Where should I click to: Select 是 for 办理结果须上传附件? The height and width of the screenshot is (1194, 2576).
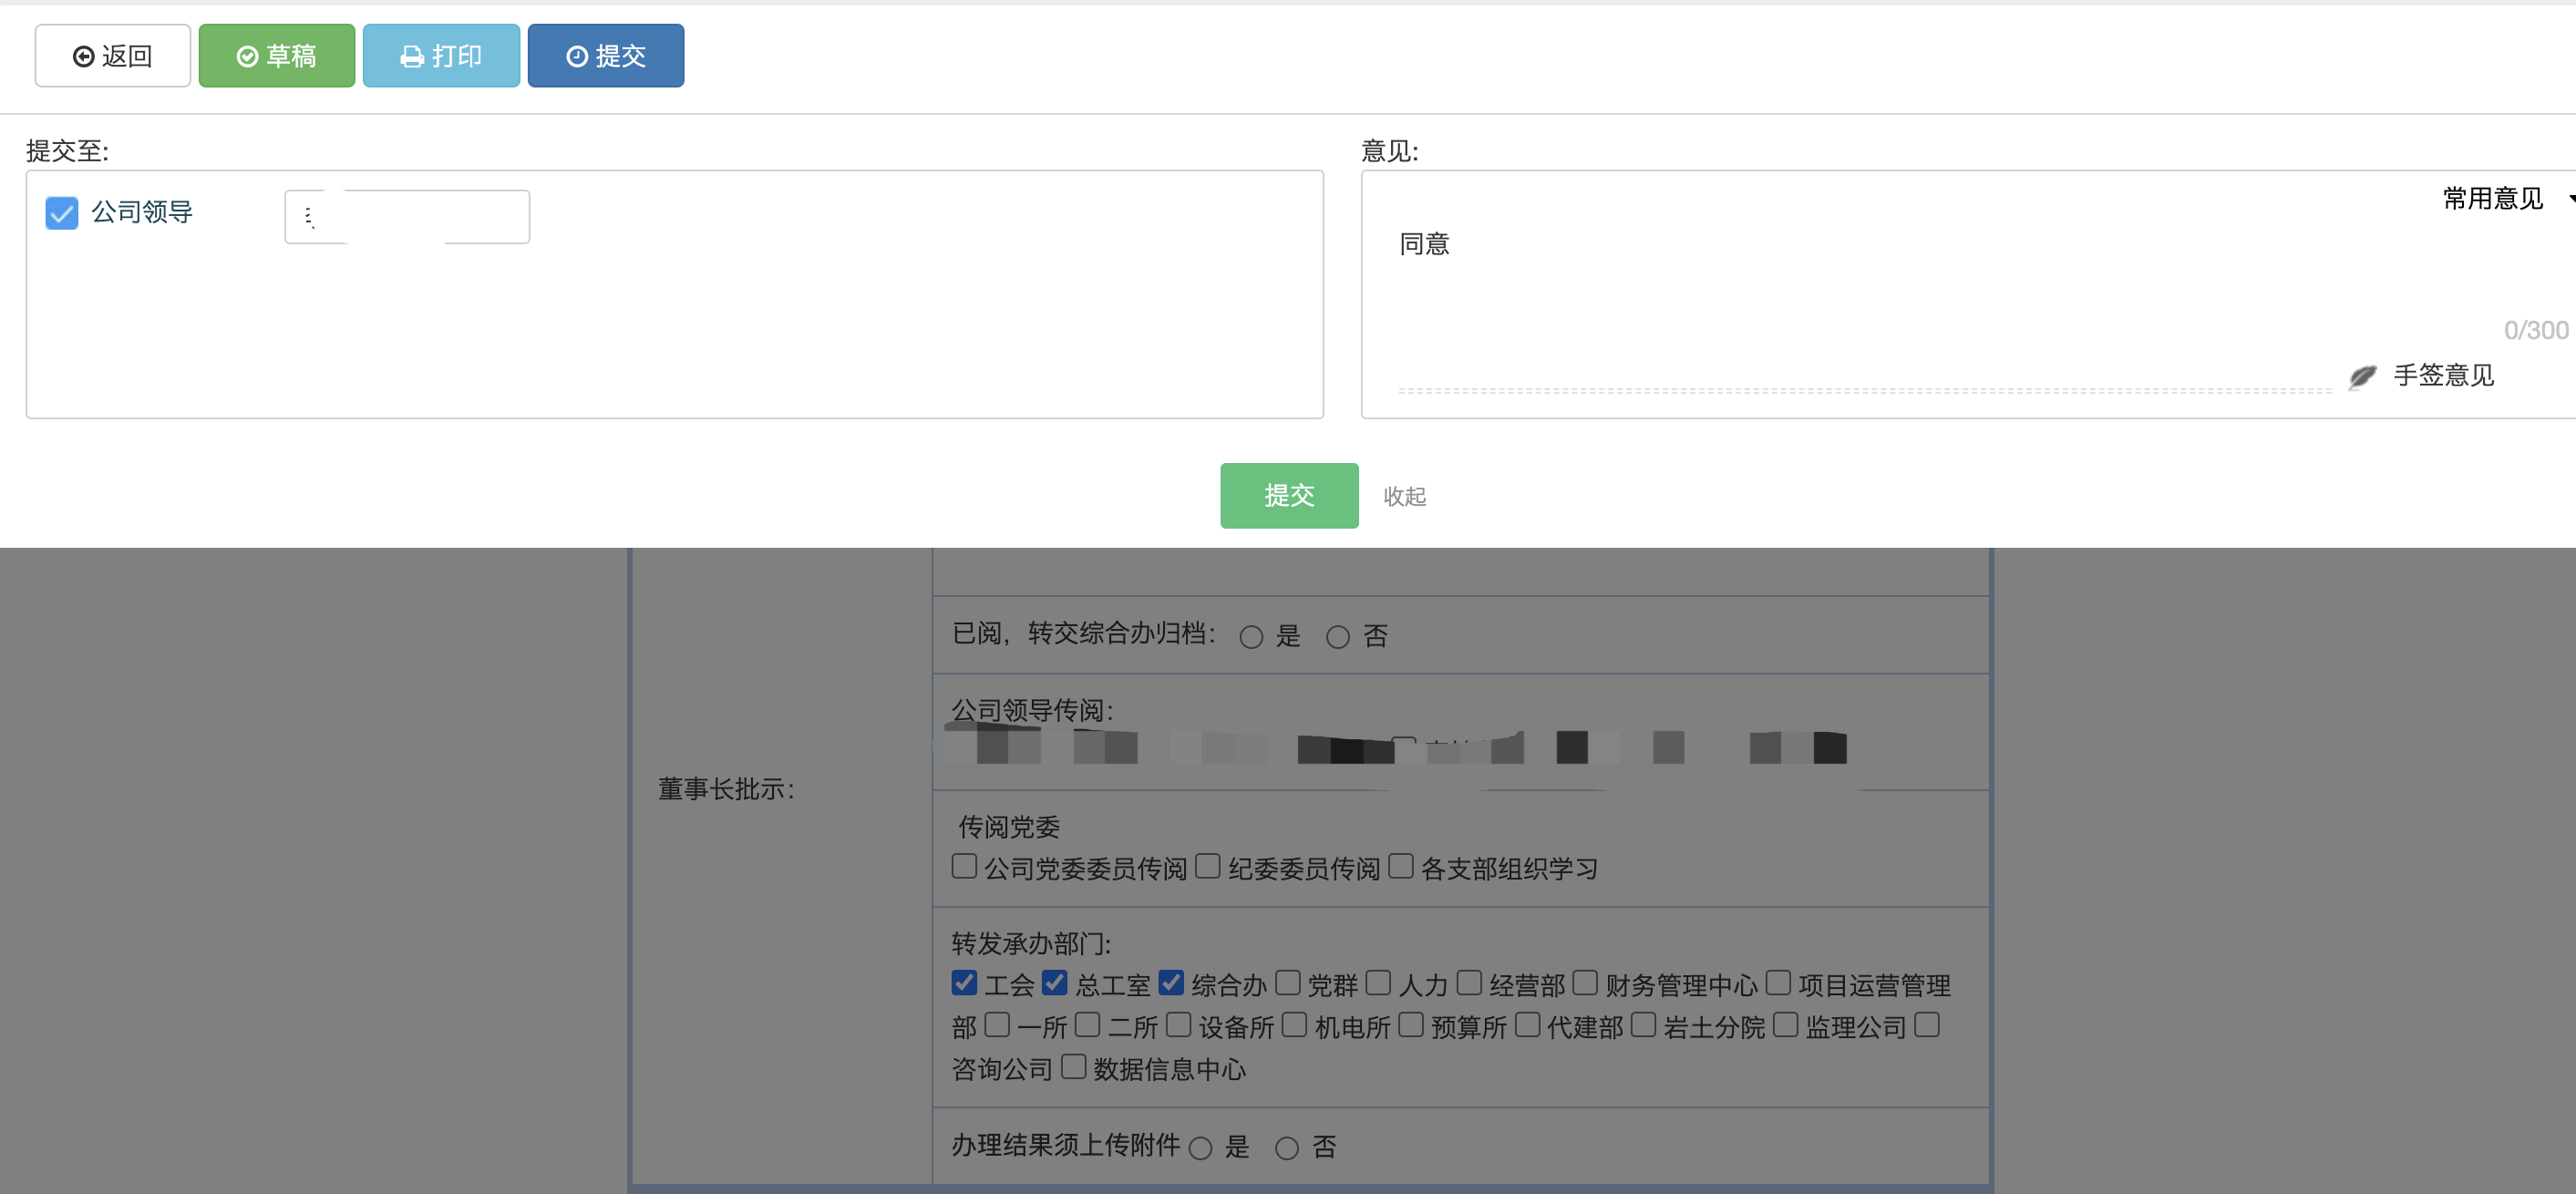click(x=1201, y=1148)
